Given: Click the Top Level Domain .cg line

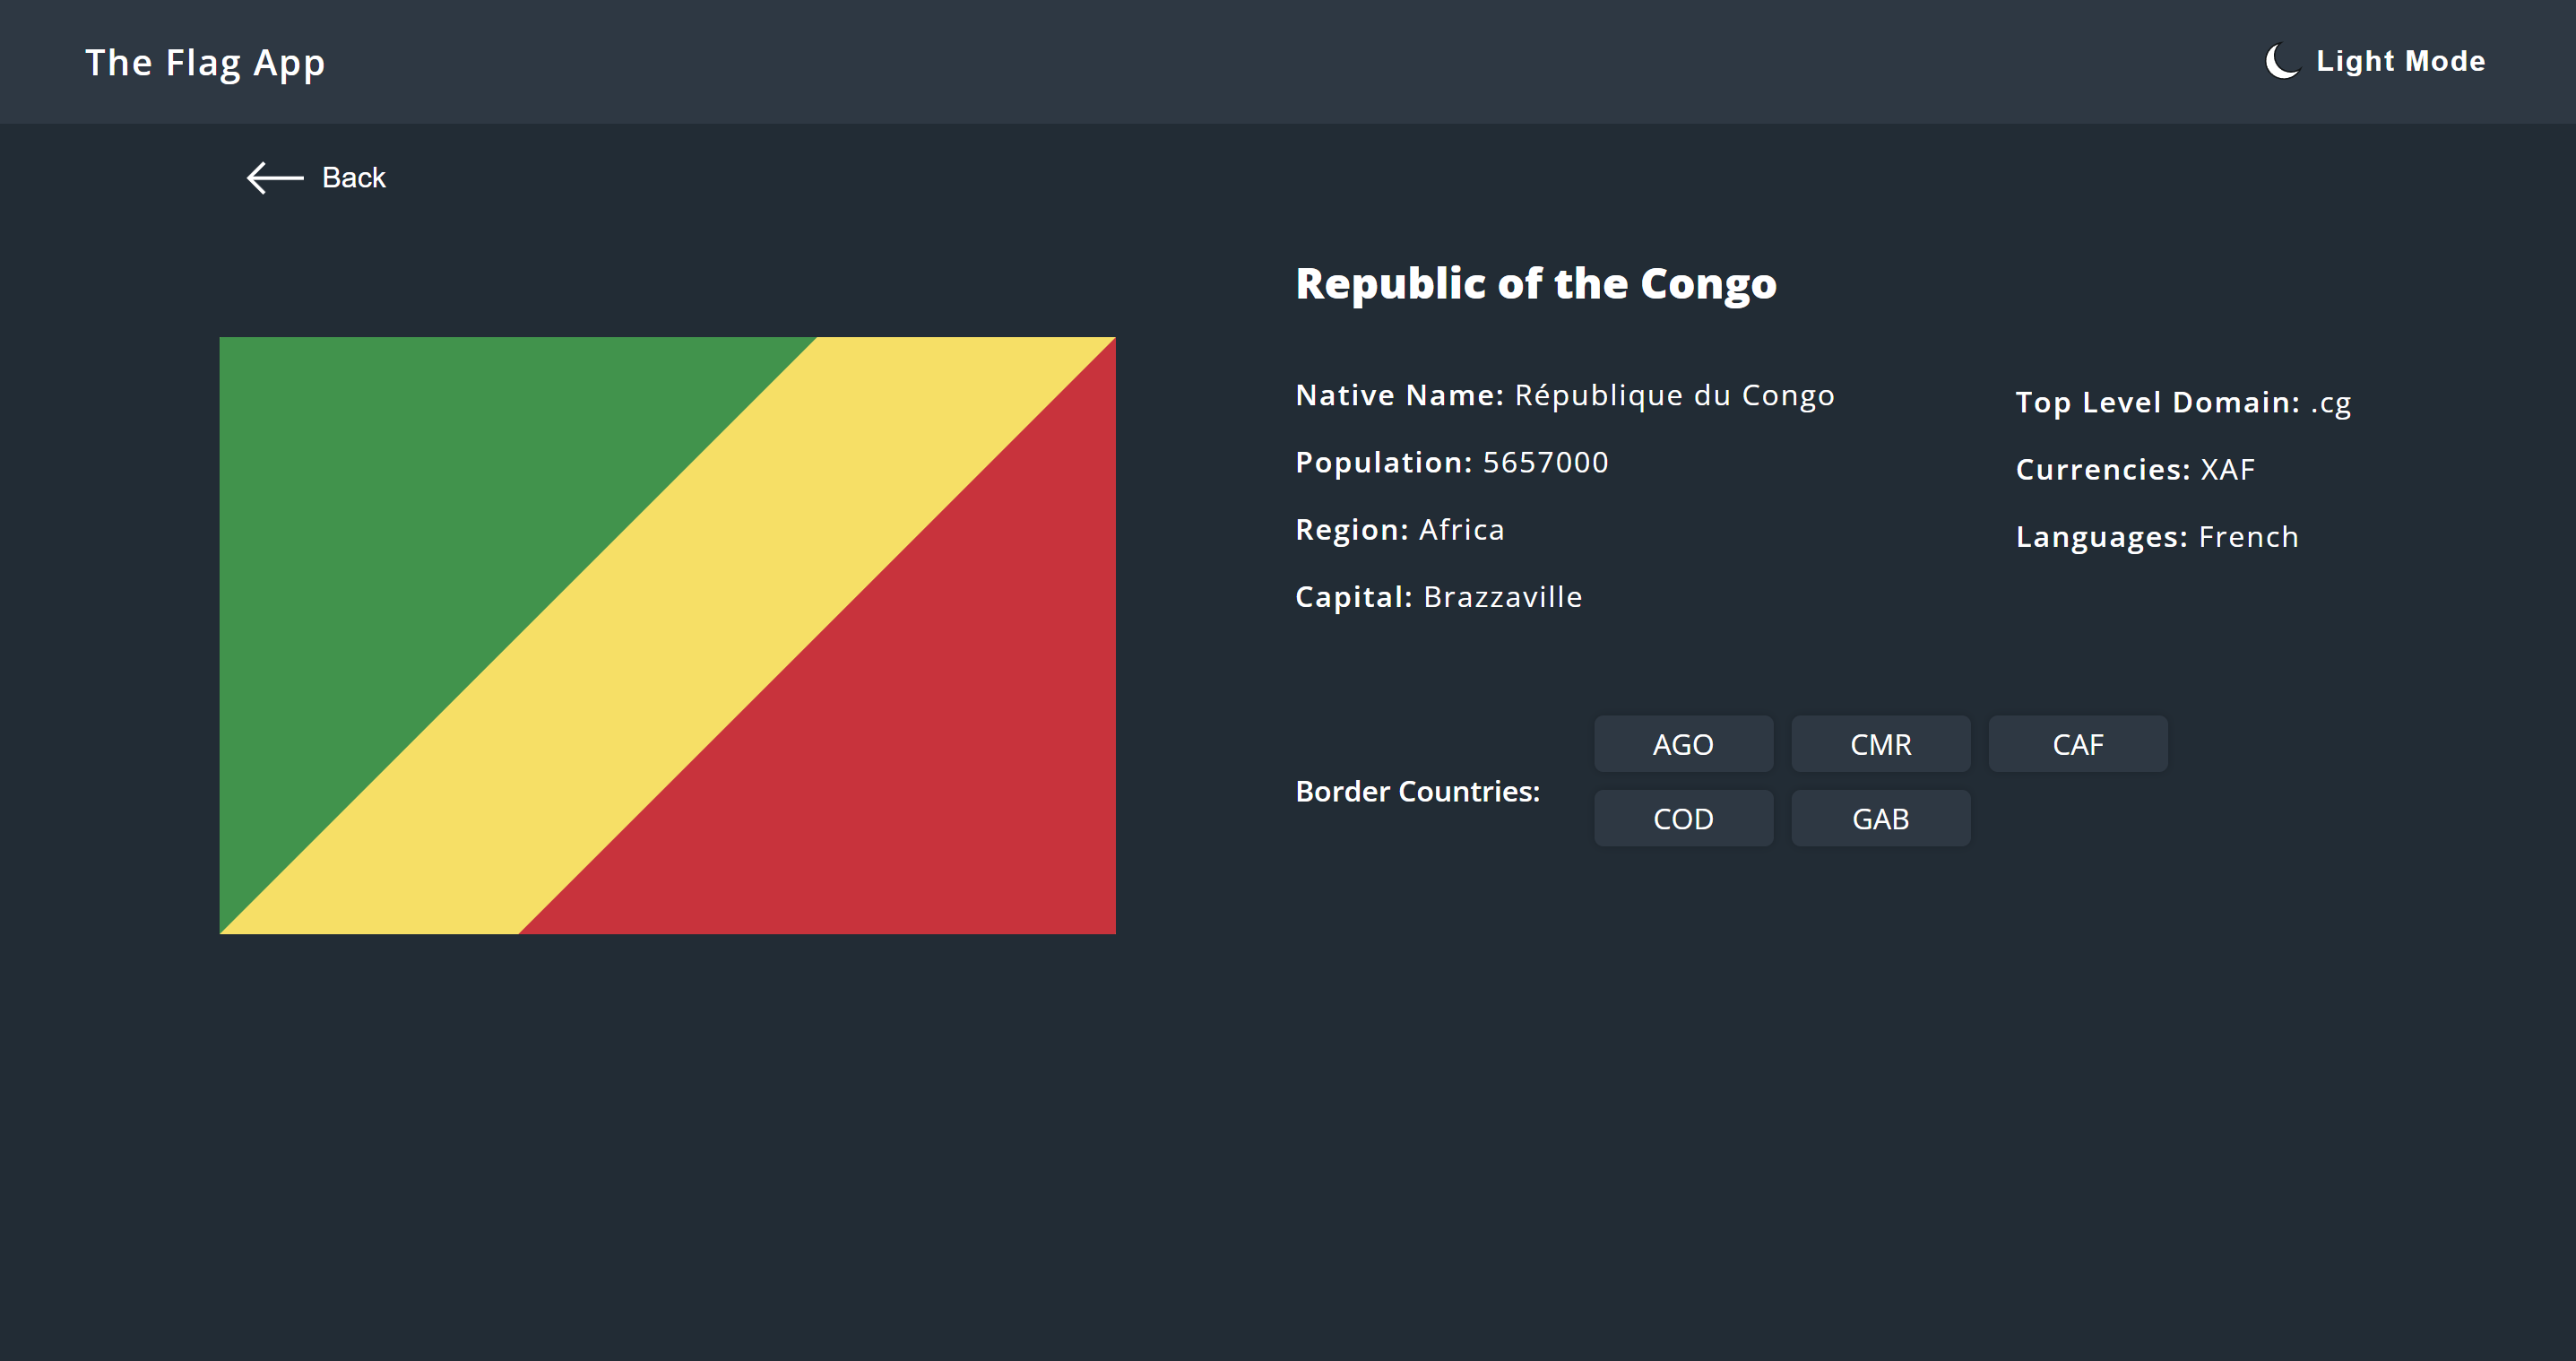Looking at the screenshot, I should (x=2182, y=403).
